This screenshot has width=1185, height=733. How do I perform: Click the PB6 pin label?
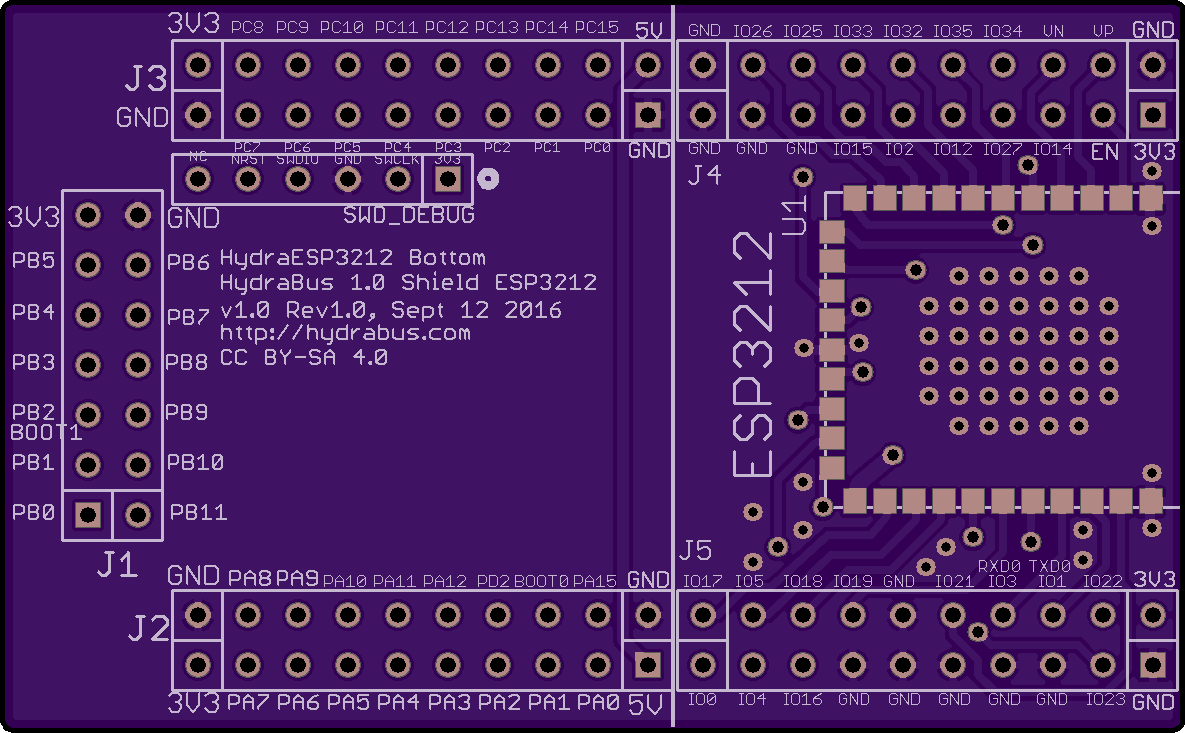[187, 262]
